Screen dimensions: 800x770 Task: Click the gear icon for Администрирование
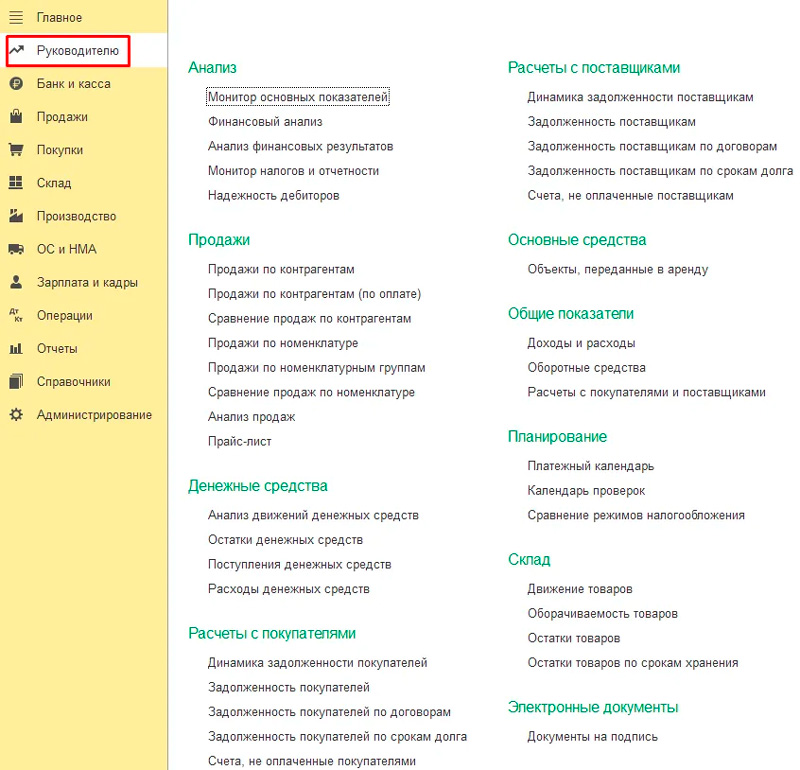[x=16, y=415]
